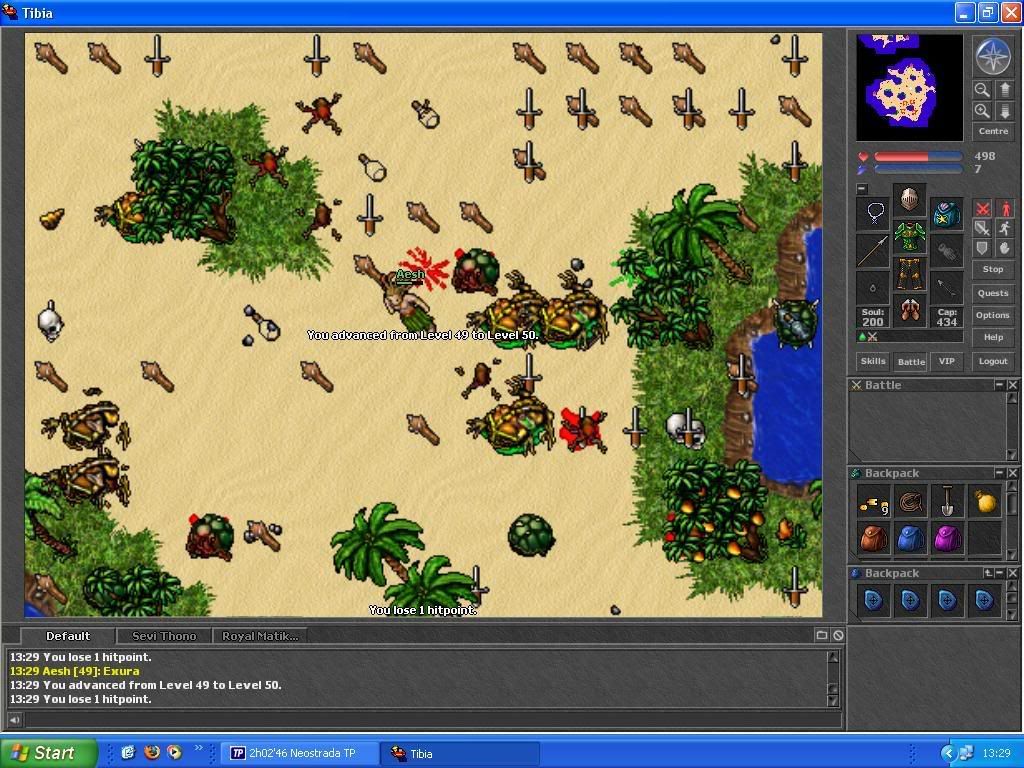
Task: Select the green armor slot
Action: tap(909, 236)
